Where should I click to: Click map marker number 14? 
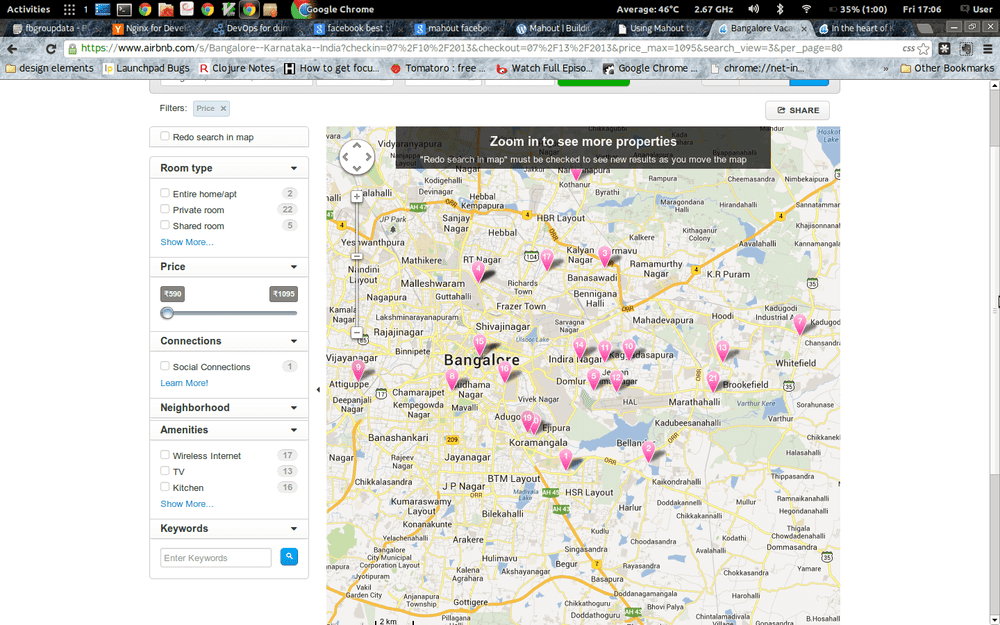coord(579,348)
